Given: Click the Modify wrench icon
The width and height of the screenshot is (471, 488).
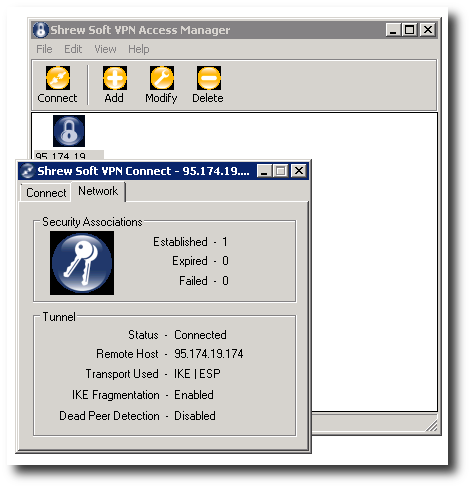Looking at the screenshot, I should pos(162,78).
